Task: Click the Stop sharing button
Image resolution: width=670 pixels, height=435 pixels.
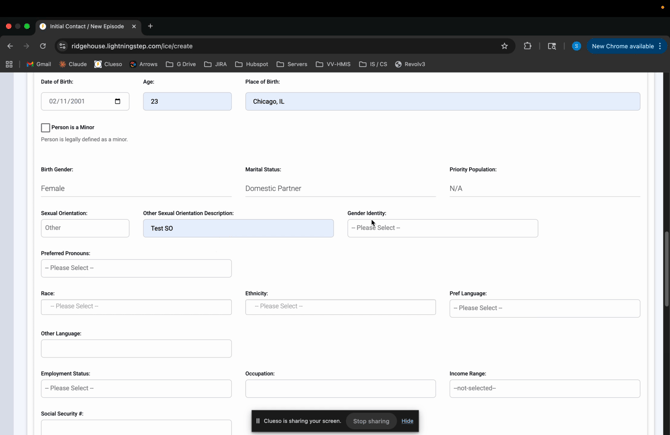Action: tap(371, 421)
